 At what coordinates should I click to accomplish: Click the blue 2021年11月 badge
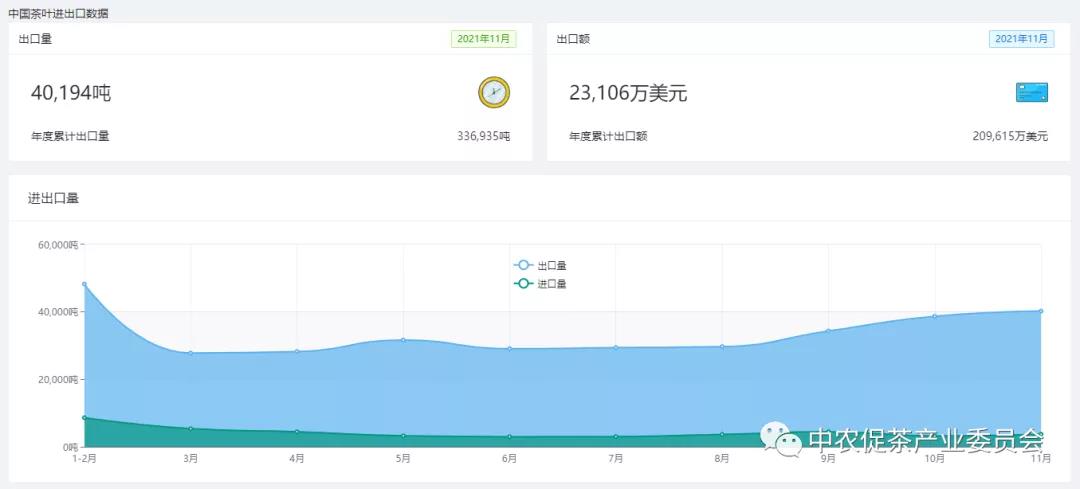coord(1021,39)
